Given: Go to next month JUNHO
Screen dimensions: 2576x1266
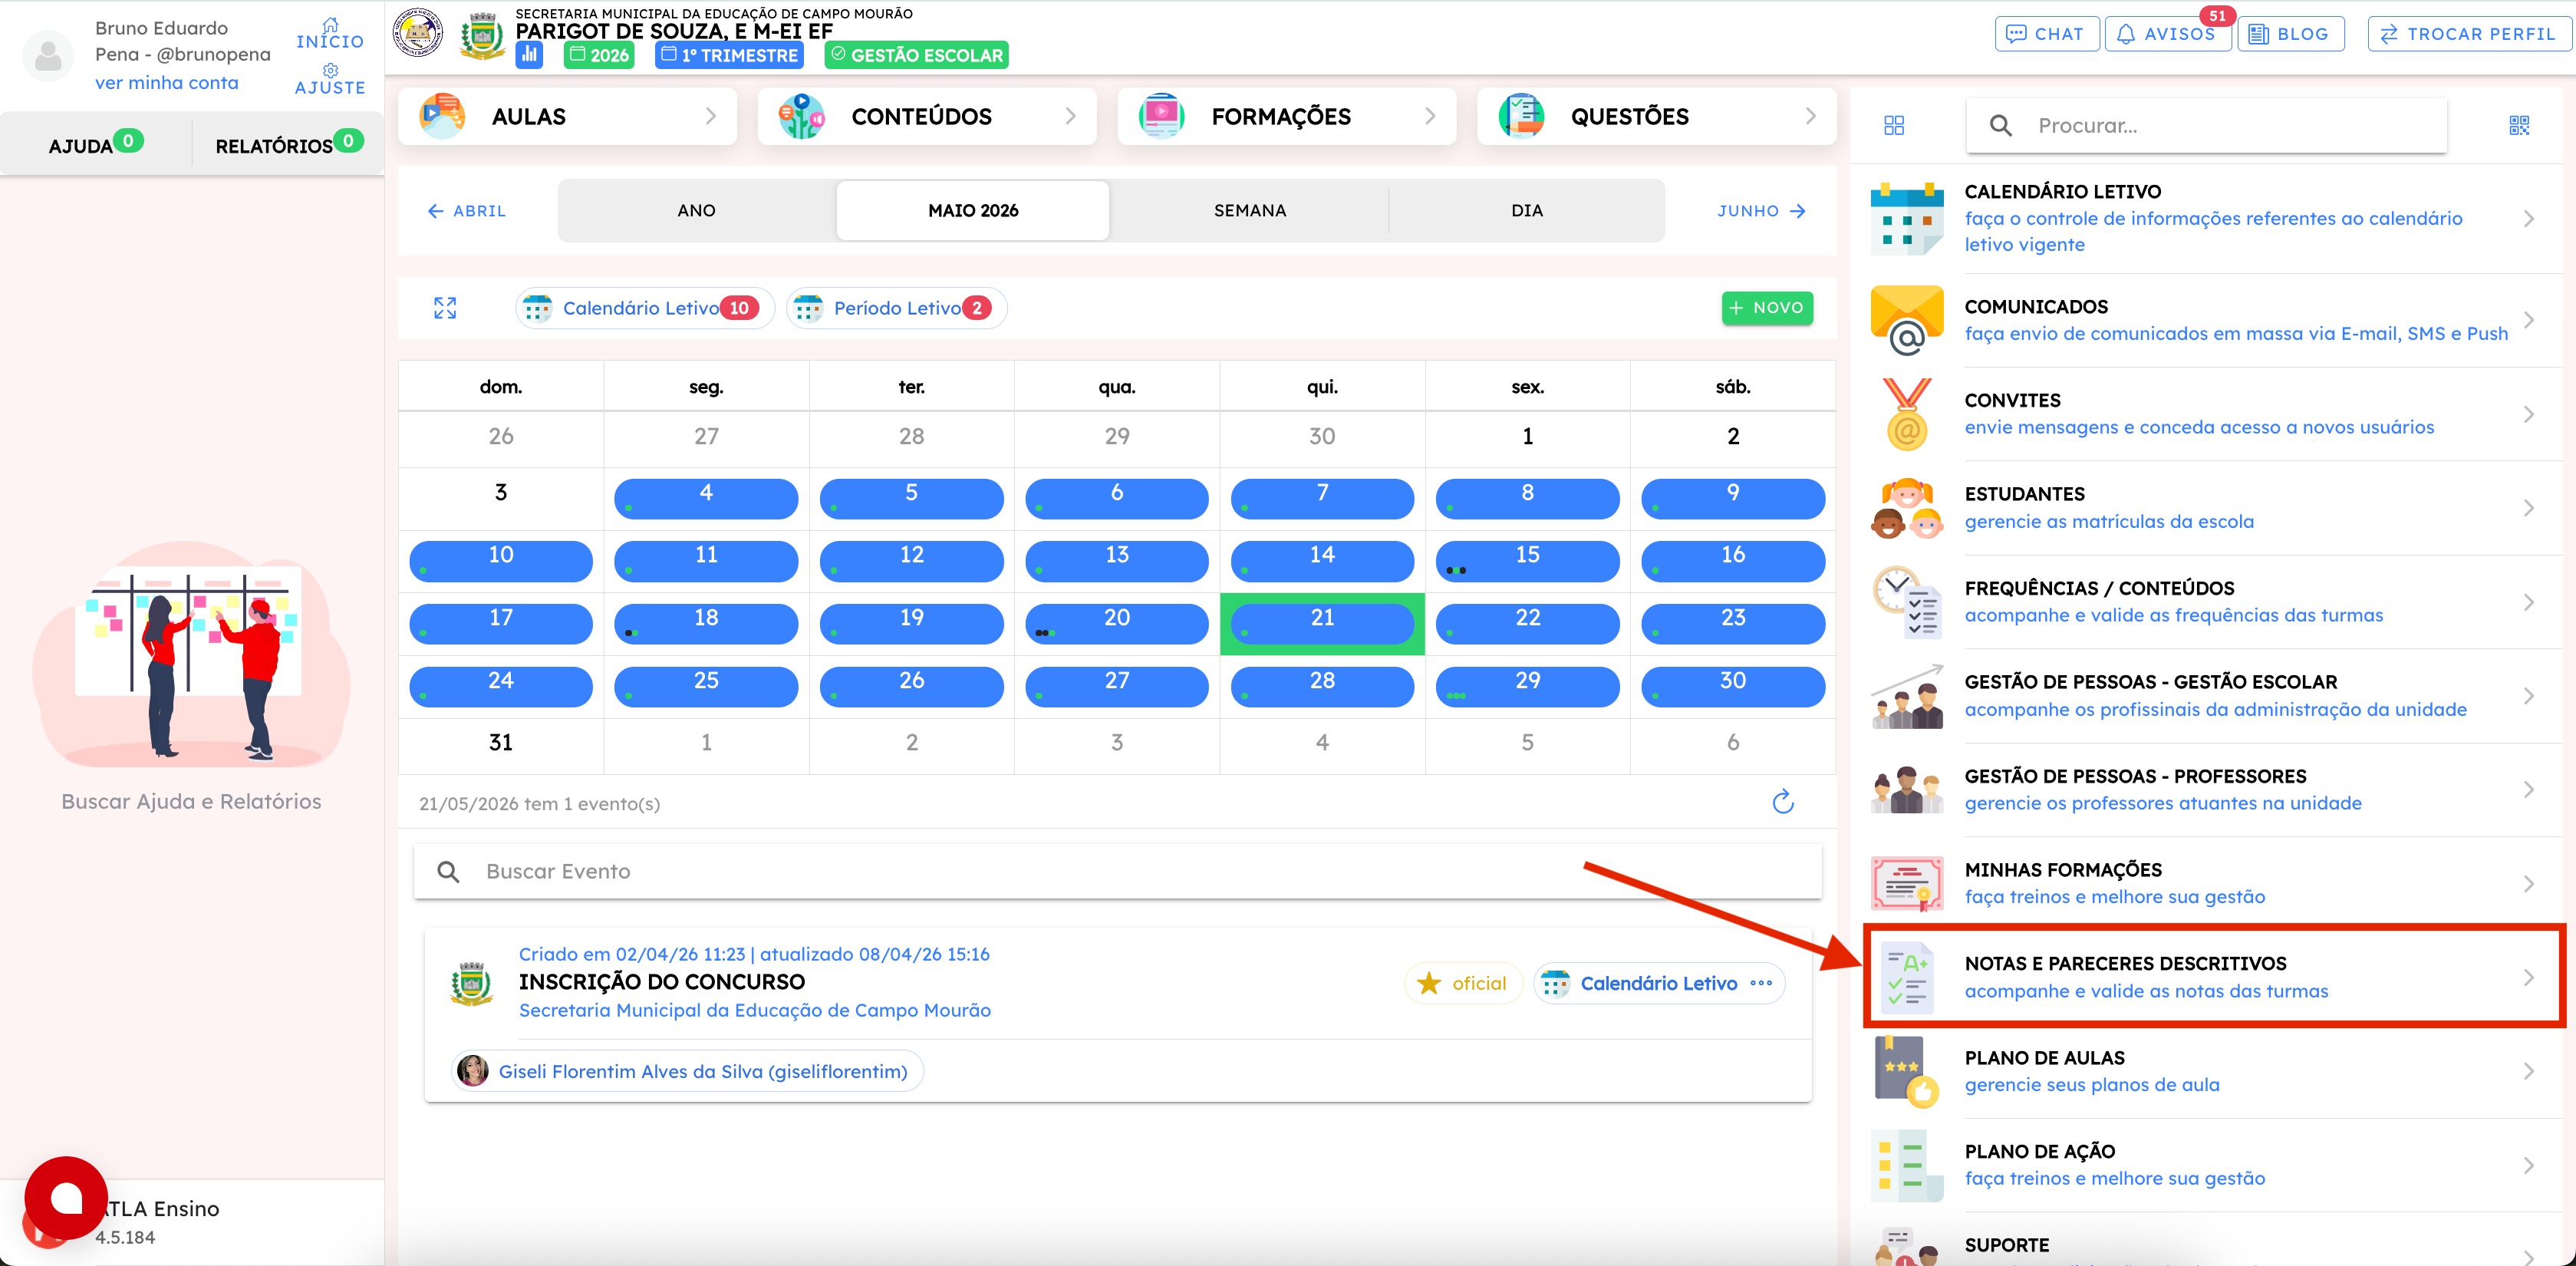Looking at the screenshot, I should click(1761, 211).
